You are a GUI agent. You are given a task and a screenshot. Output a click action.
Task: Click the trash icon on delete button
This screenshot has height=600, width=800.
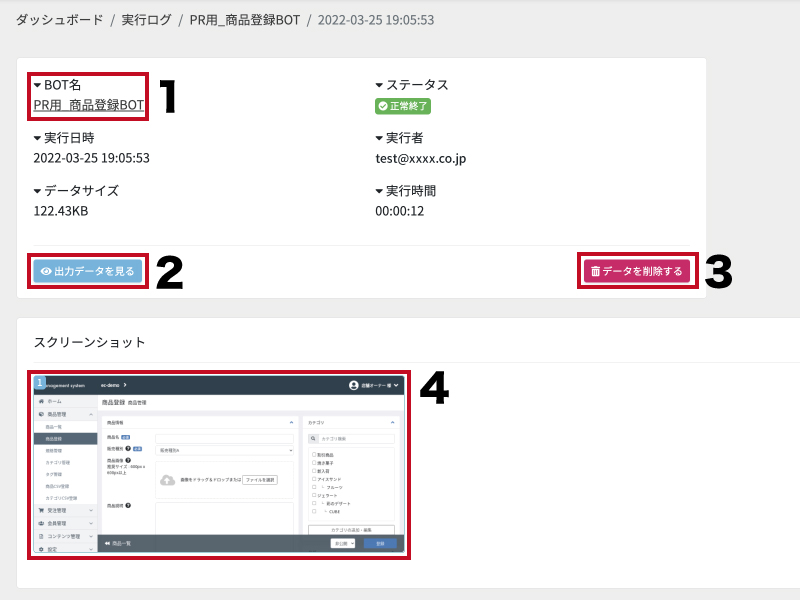point(595,271)
